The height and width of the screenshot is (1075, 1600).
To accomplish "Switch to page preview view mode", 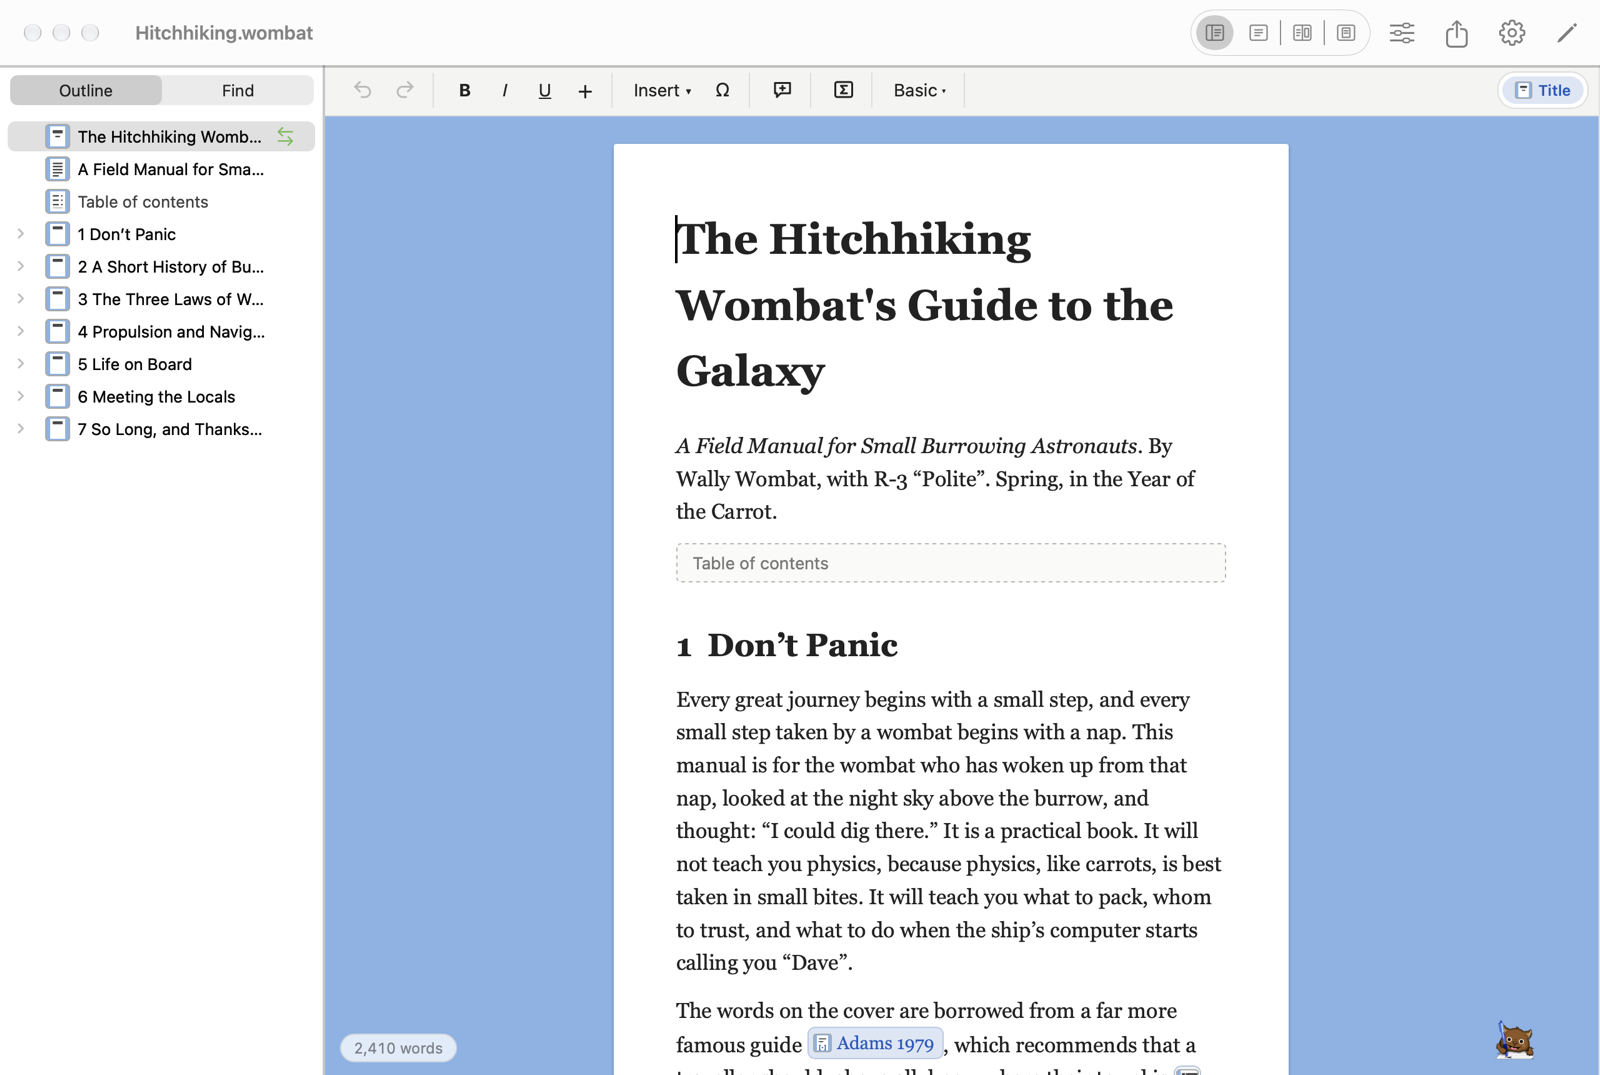I will coord(1346,33).
